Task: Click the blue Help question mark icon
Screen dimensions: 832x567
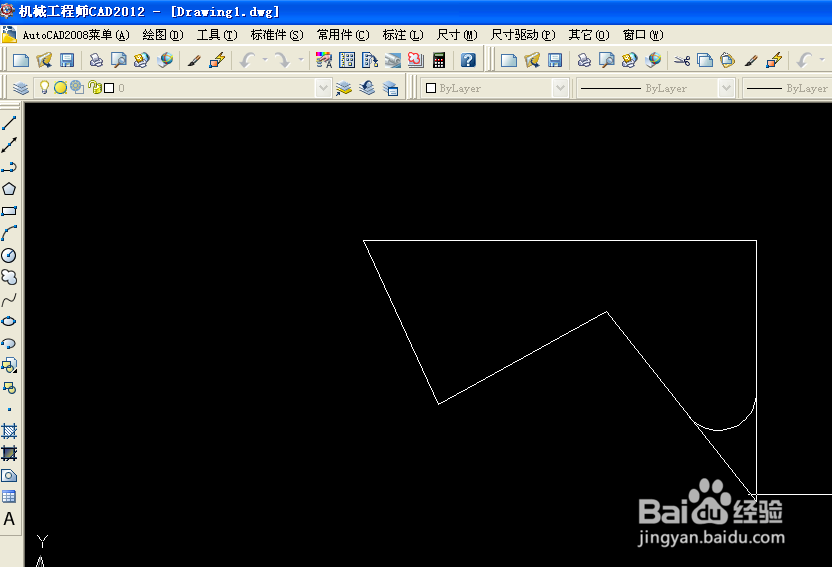Action: [x=468, y=60]
